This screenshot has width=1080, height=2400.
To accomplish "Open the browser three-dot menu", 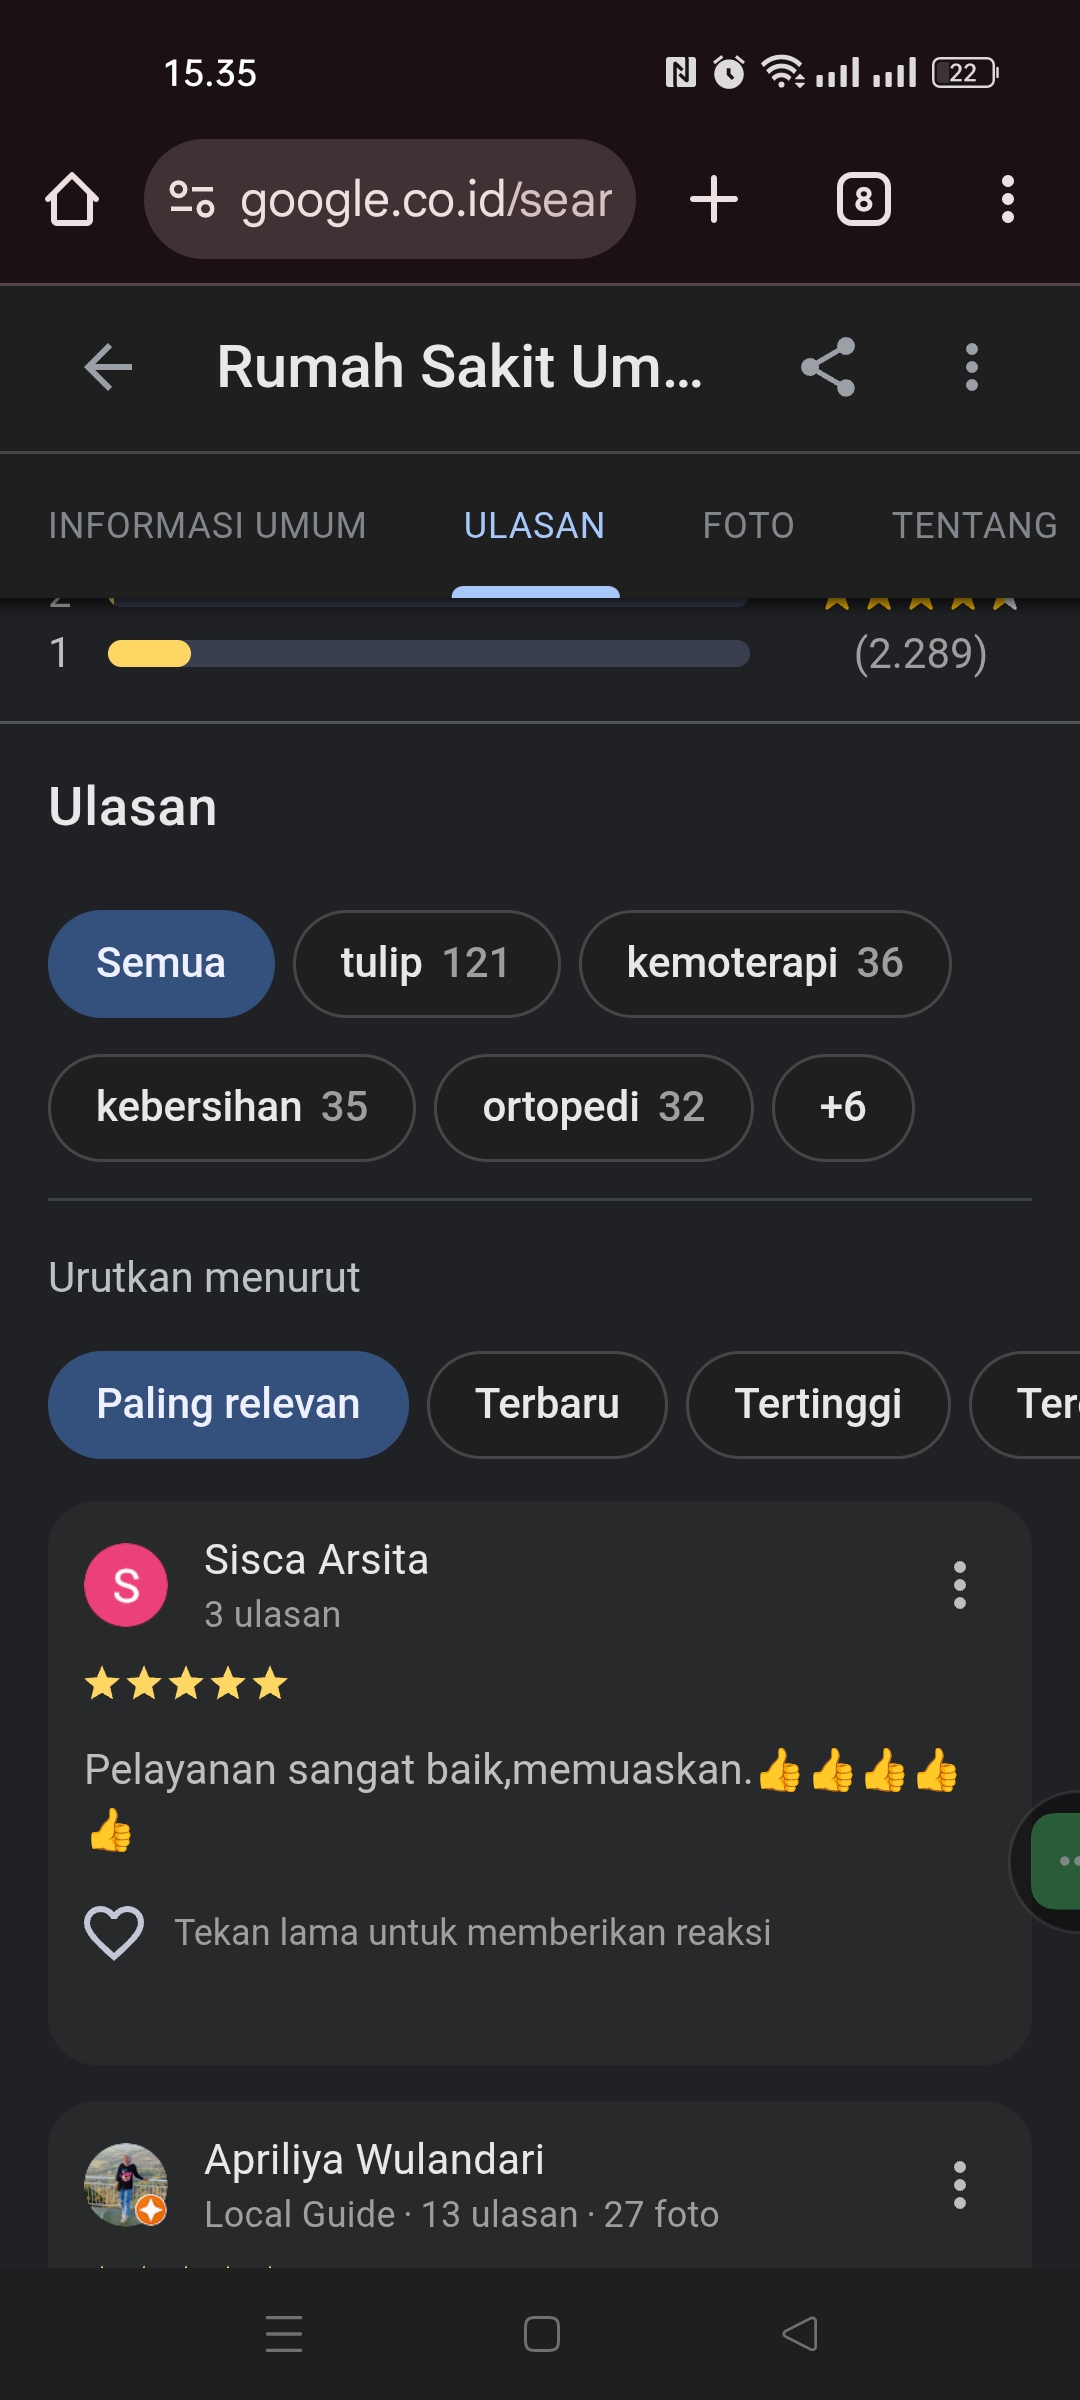I will (x=1007, y=199).
